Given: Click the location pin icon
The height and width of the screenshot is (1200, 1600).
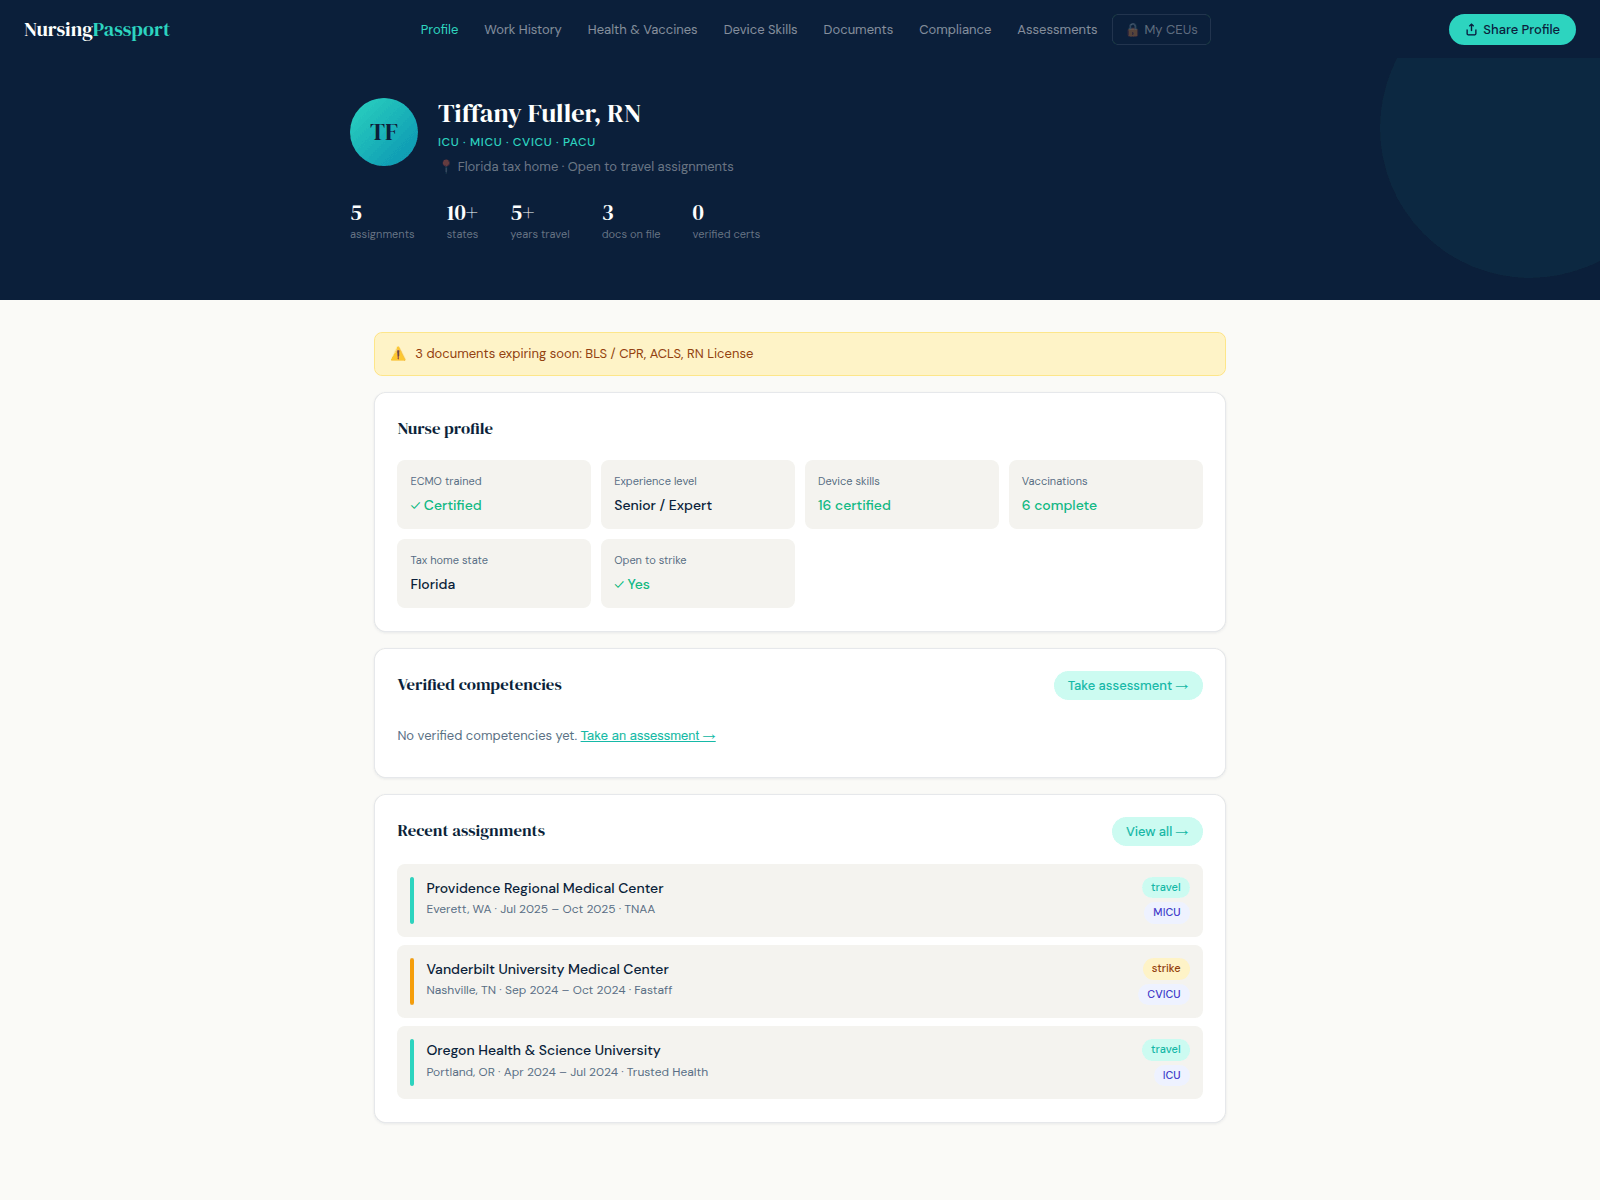Looking at the screenshot, I should (446, 167).
